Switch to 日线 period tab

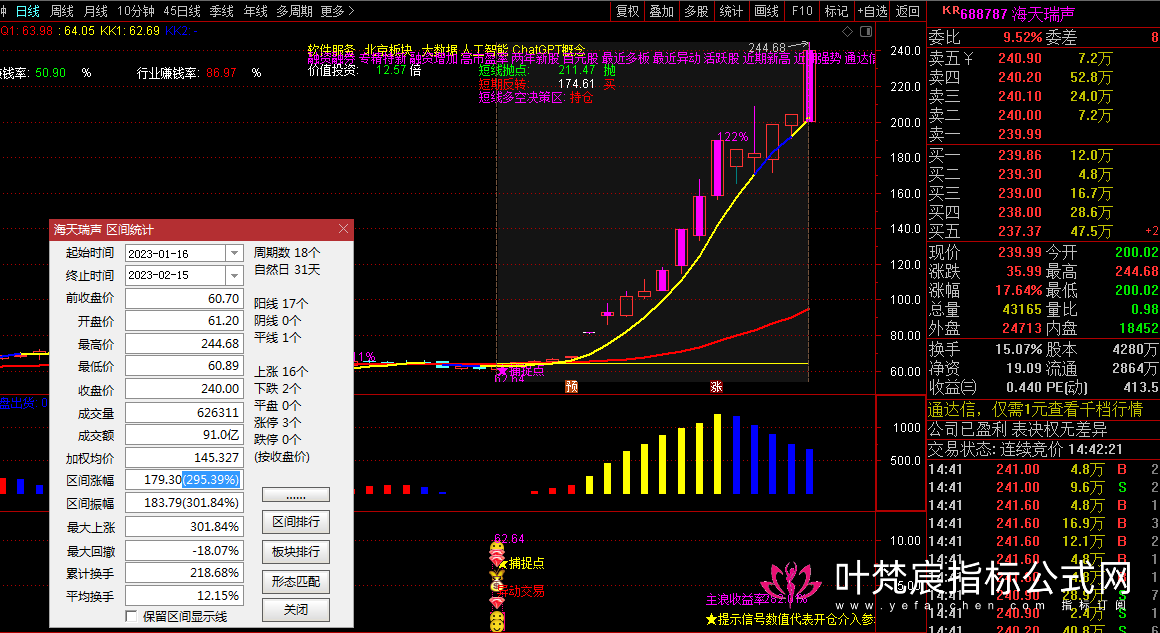tap(27, 10)
